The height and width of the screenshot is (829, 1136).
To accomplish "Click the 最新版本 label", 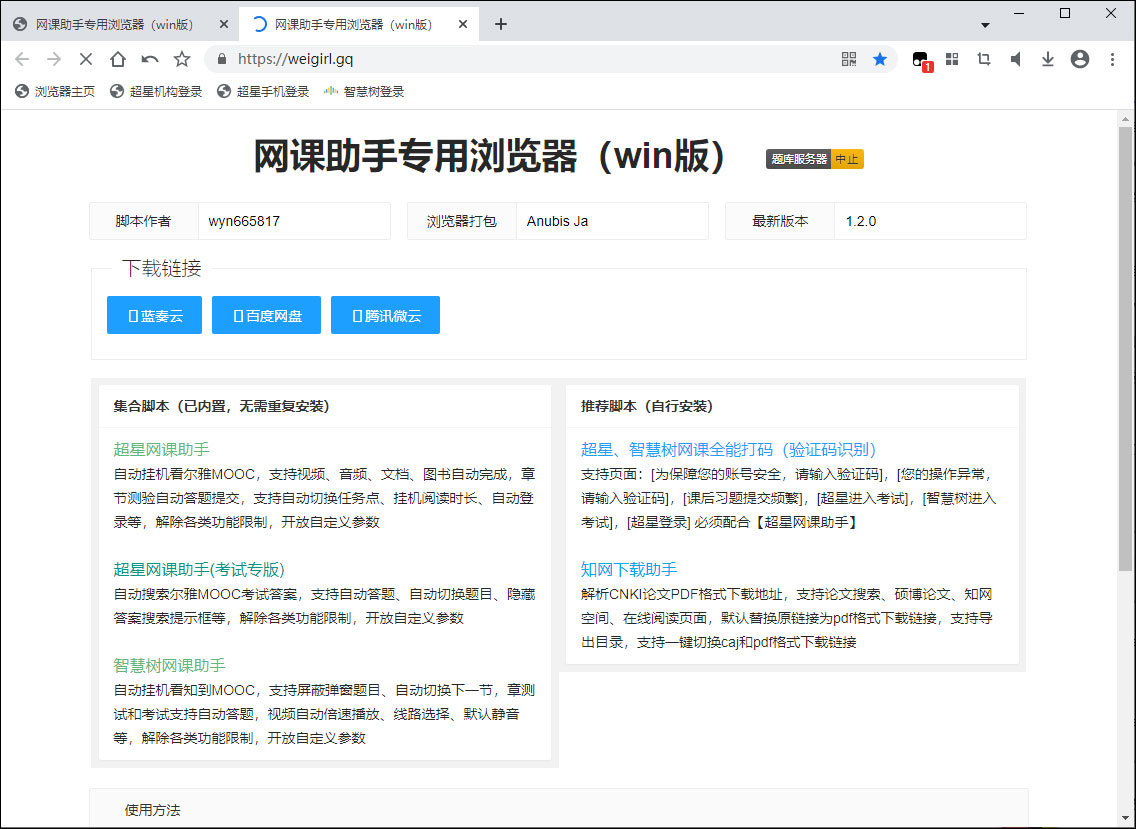I will (780, 221).
